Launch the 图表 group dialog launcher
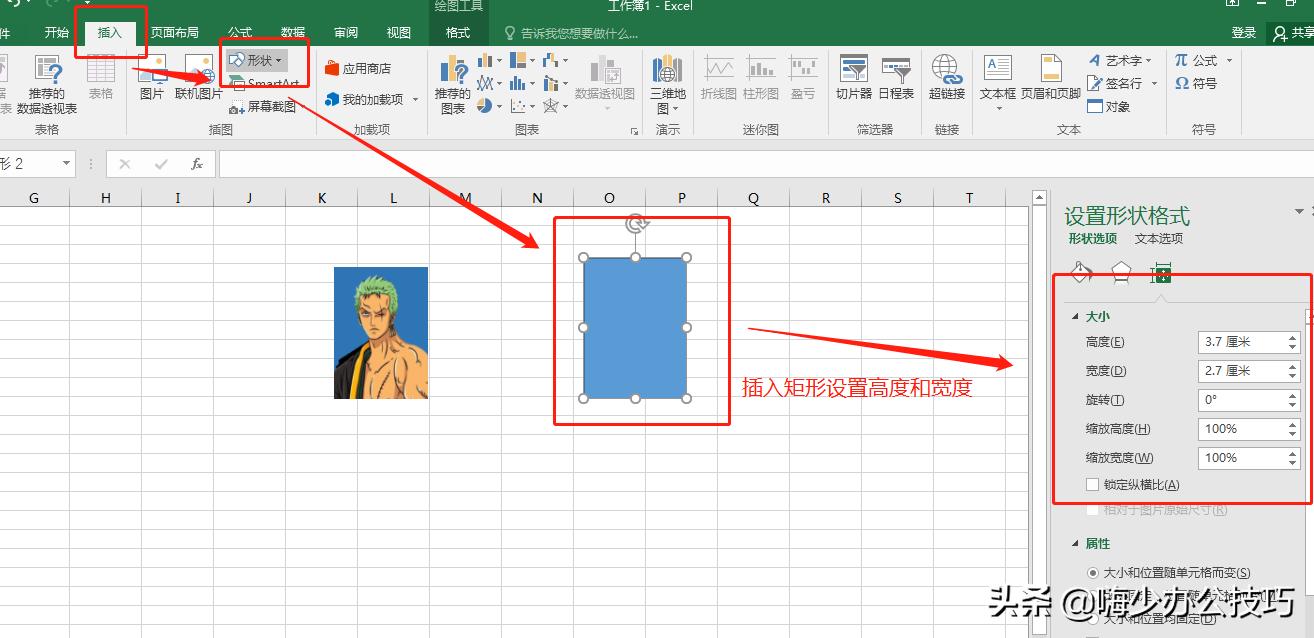Viewport: 1314px width, 638px height. (x=634, y=131)
